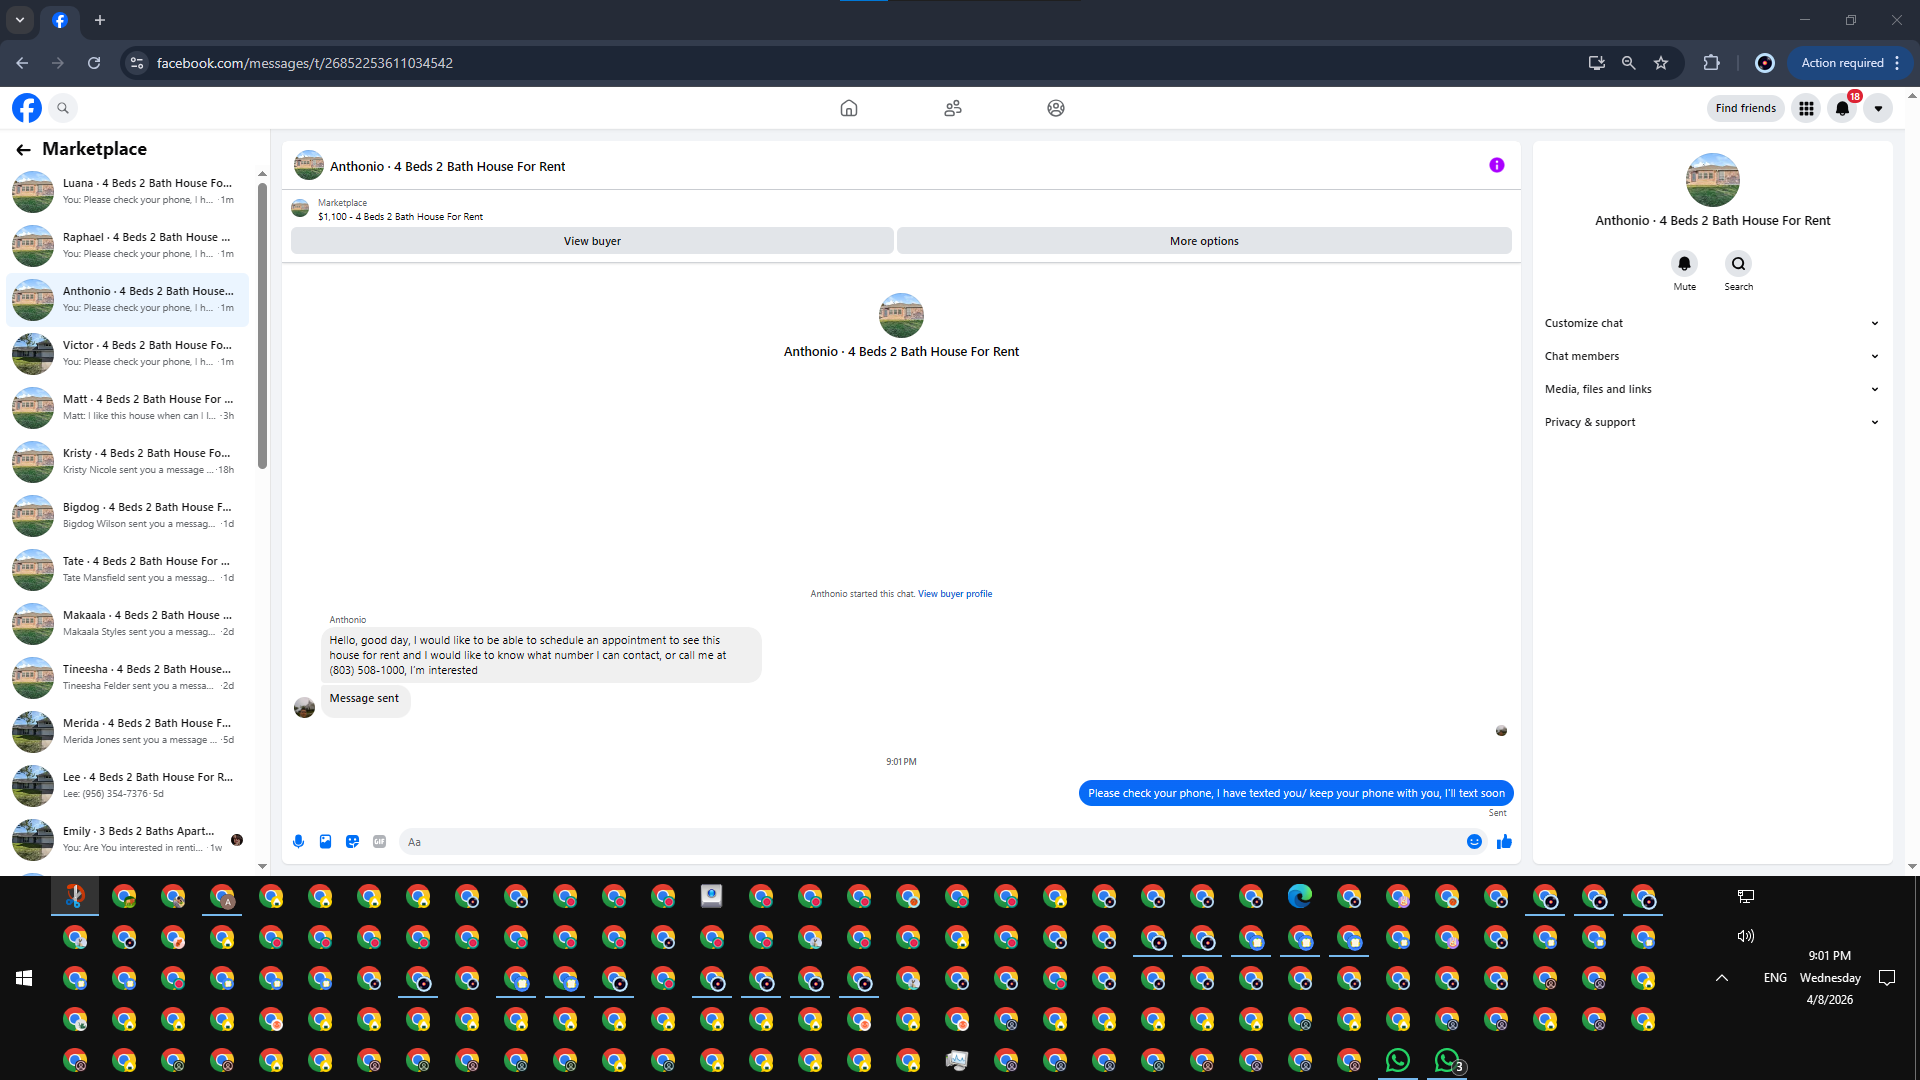Click the View buyer button
The image size is (1920, 1080).
tap(592, 241)
